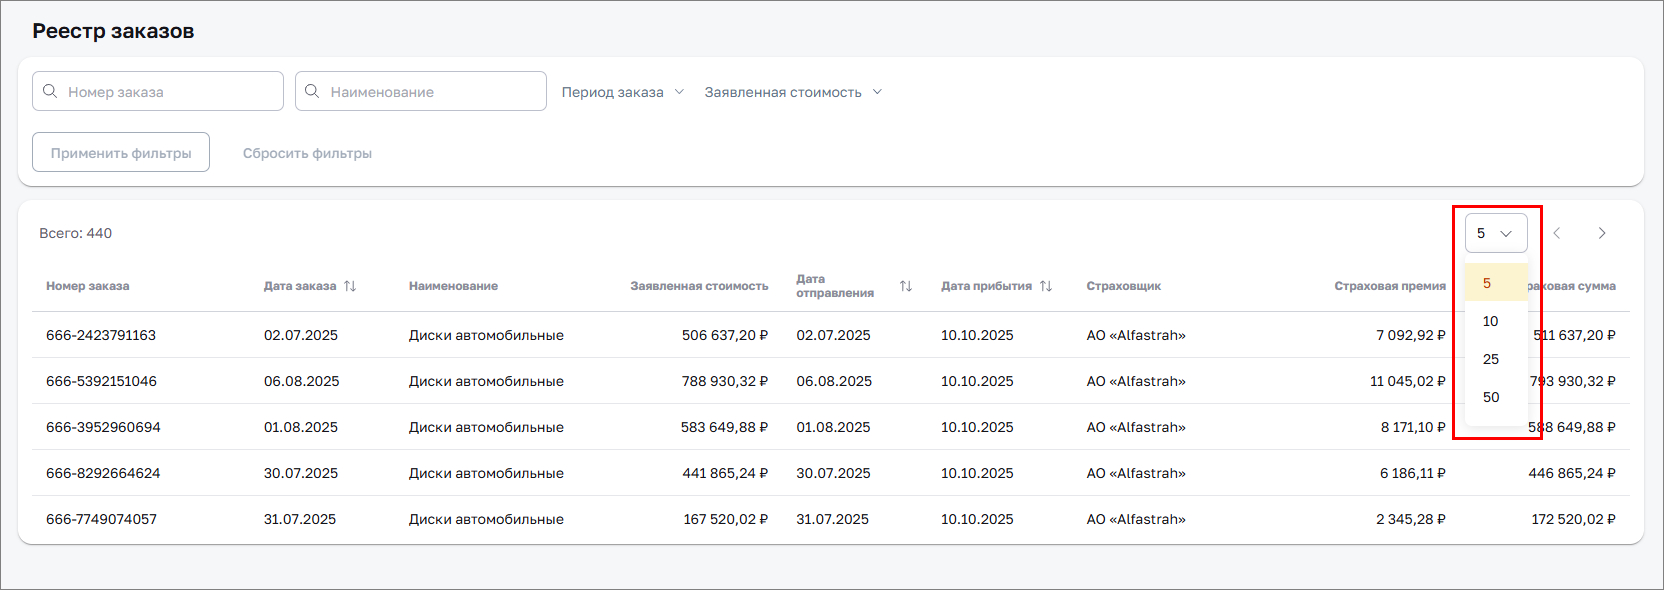The width and height of the screenshot is (1664, 590).
Task: Go to previous page with left arrow
Action: click(x=1556, y=233)
